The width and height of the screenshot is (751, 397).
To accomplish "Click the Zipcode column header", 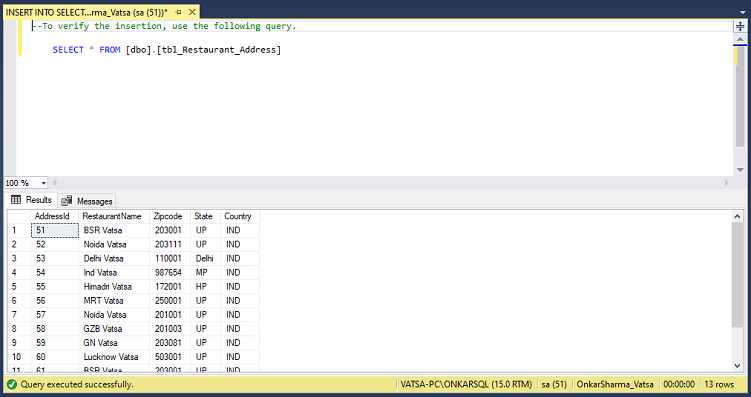I will tap(170, 216).
